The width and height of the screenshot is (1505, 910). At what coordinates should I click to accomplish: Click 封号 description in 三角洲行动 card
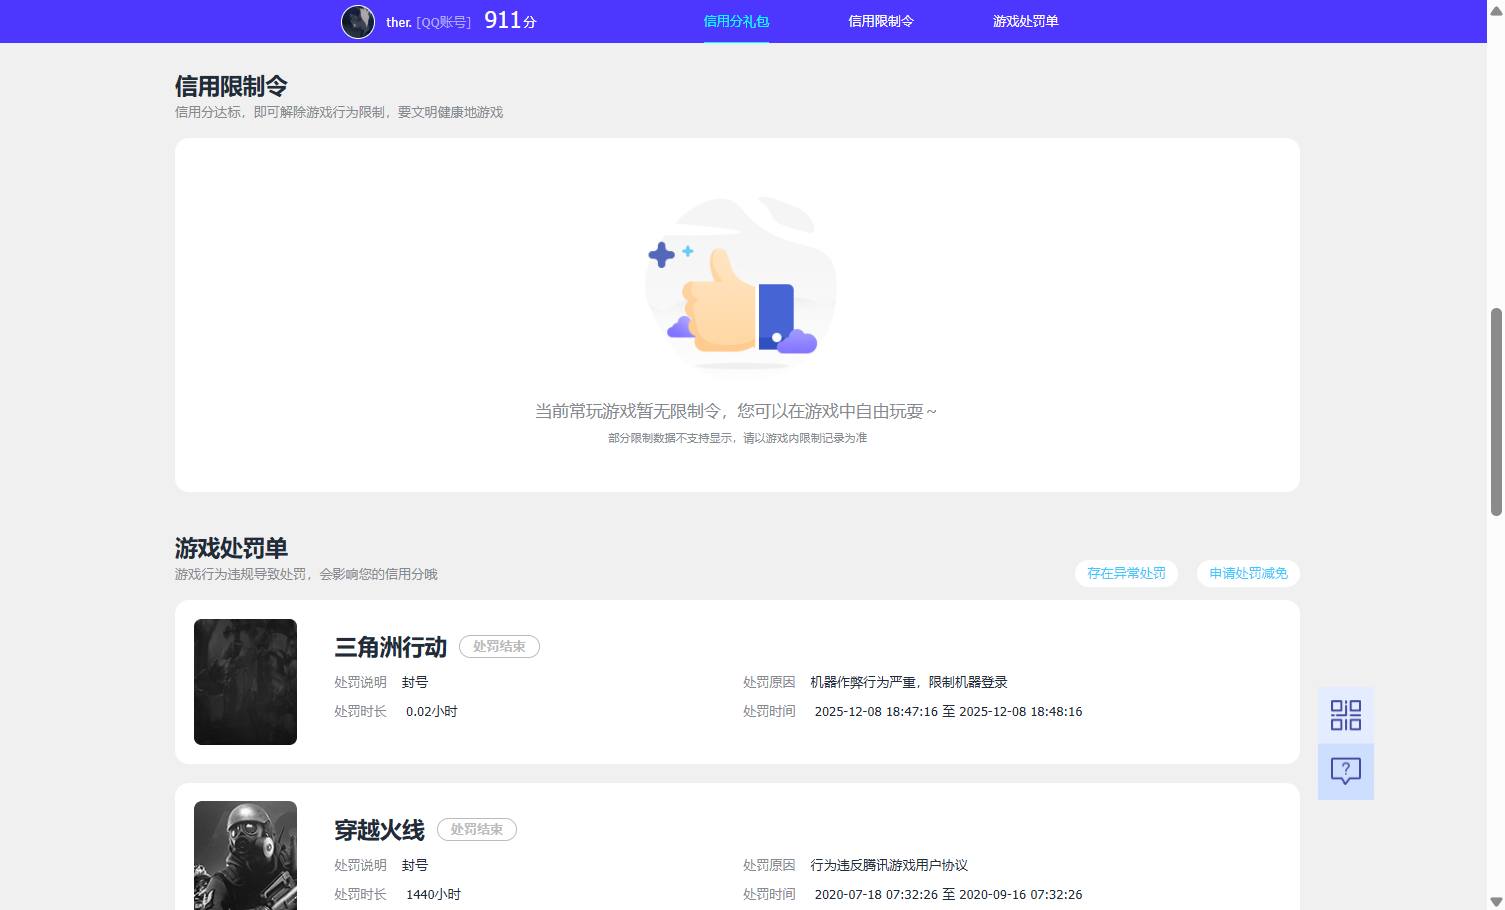click(415, 682)
